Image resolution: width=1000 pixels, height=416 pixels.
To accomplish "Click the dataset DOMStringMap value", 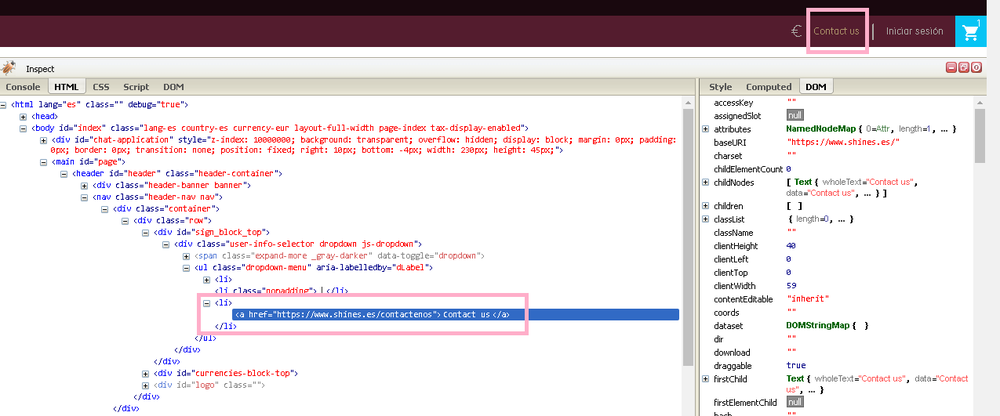I will coord(828,325).
